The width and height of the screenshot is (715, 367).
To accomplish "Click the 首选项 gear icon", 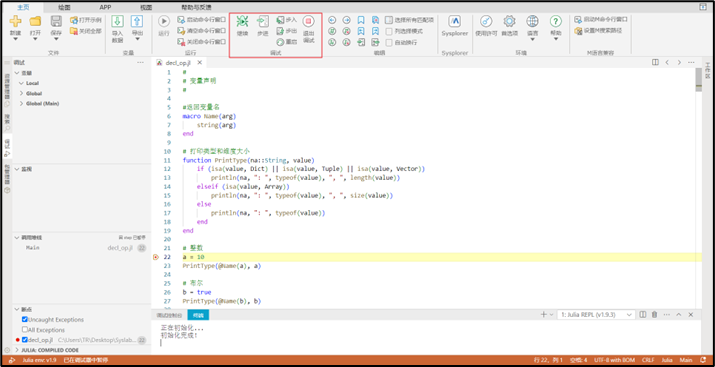I will 509,21.
